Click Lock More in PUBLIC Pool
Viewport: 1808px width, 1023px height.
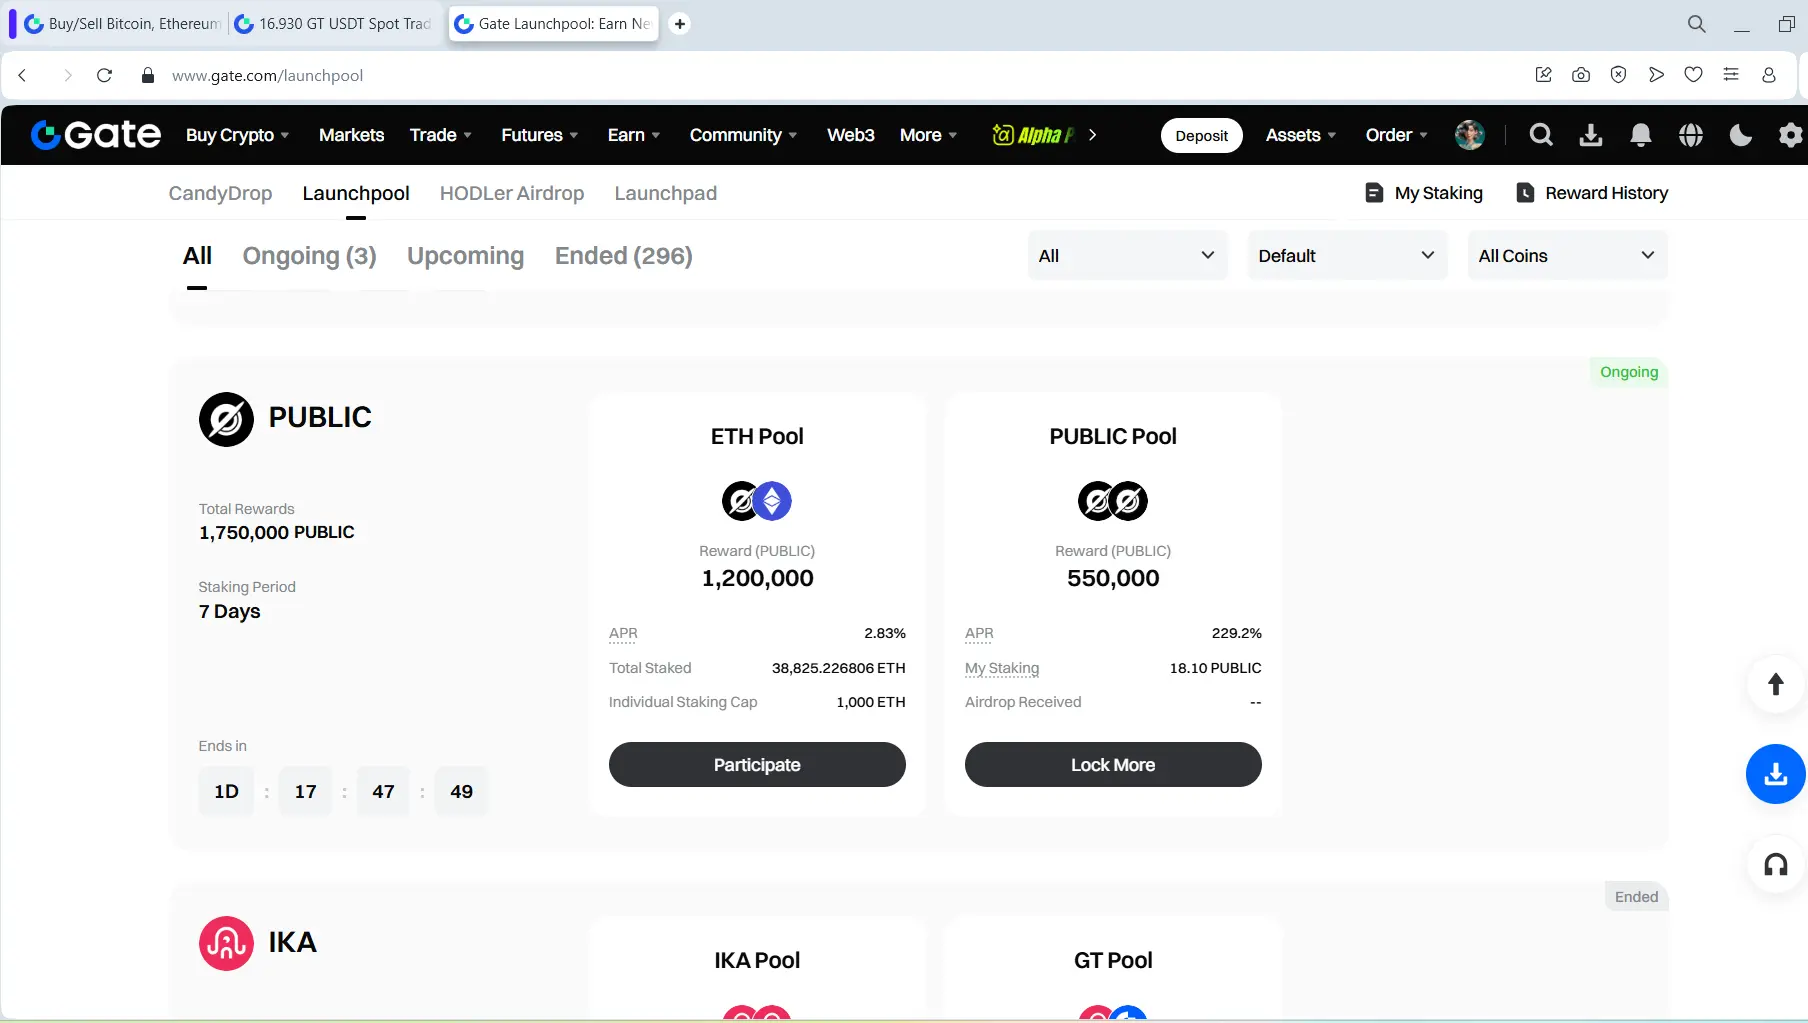[x=1113, y=764]
